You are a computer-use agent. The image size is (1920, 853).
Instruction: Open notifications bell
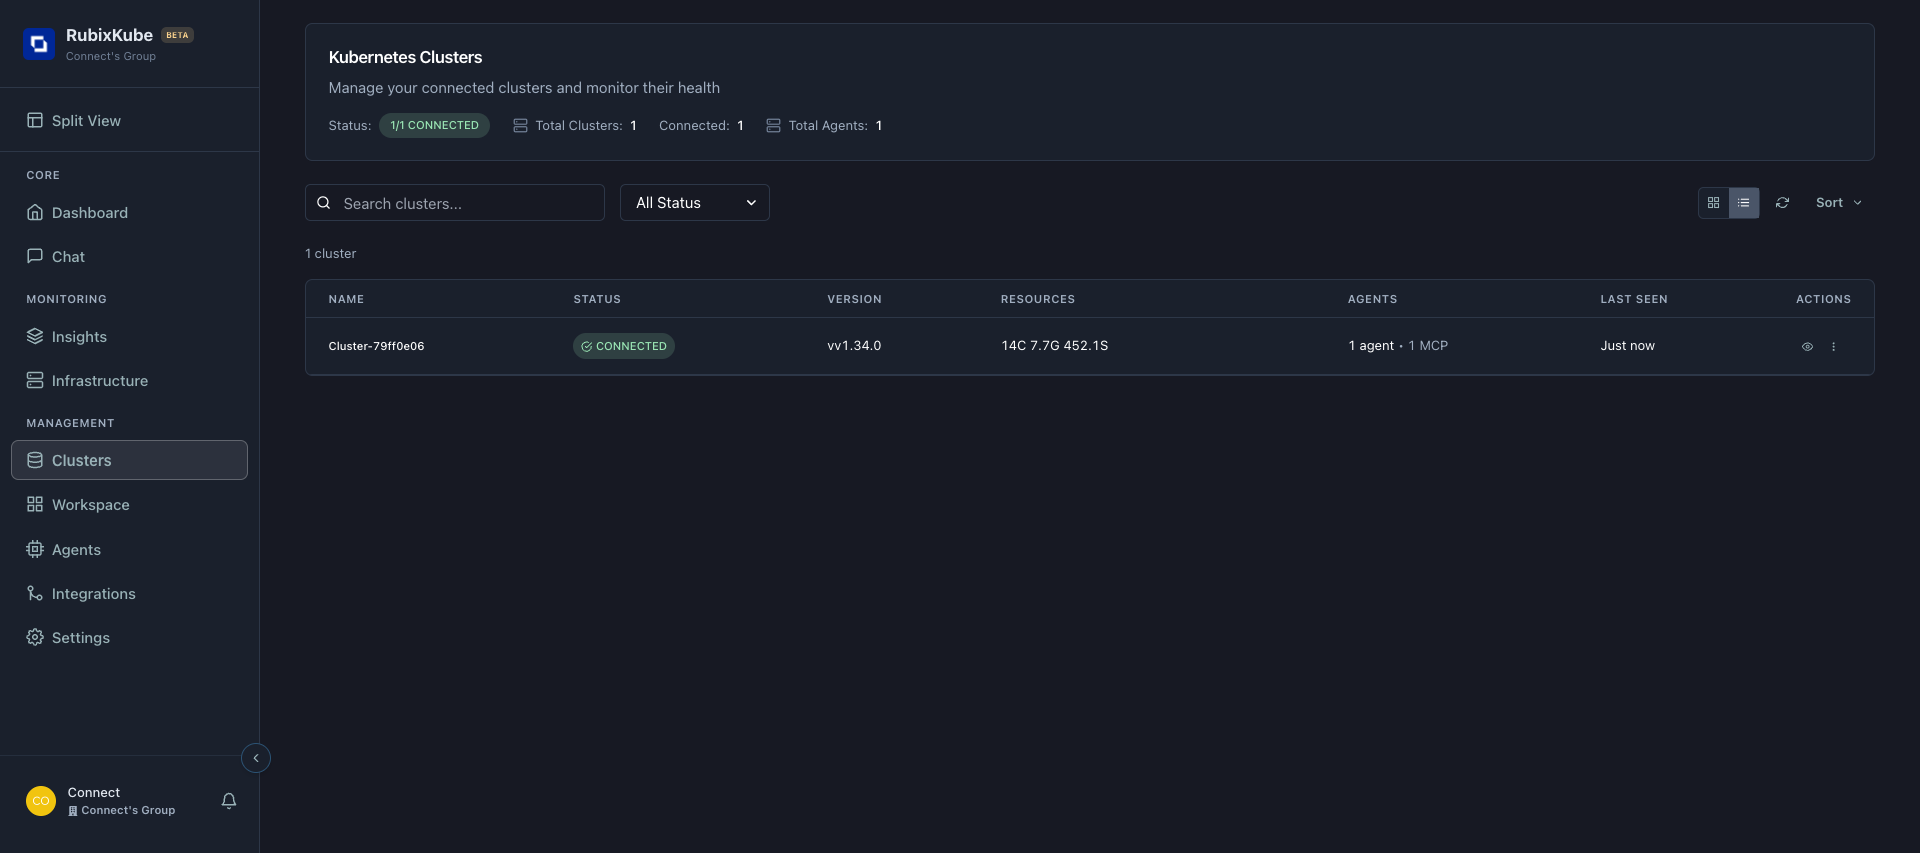pyautogui.click(x=229, y=801)
